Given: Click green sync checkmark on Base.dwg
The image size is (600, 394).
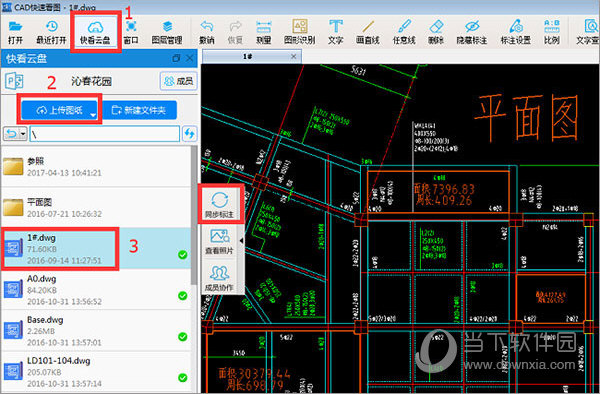Looking at the screenshot, I should click(x=183, y=337).
